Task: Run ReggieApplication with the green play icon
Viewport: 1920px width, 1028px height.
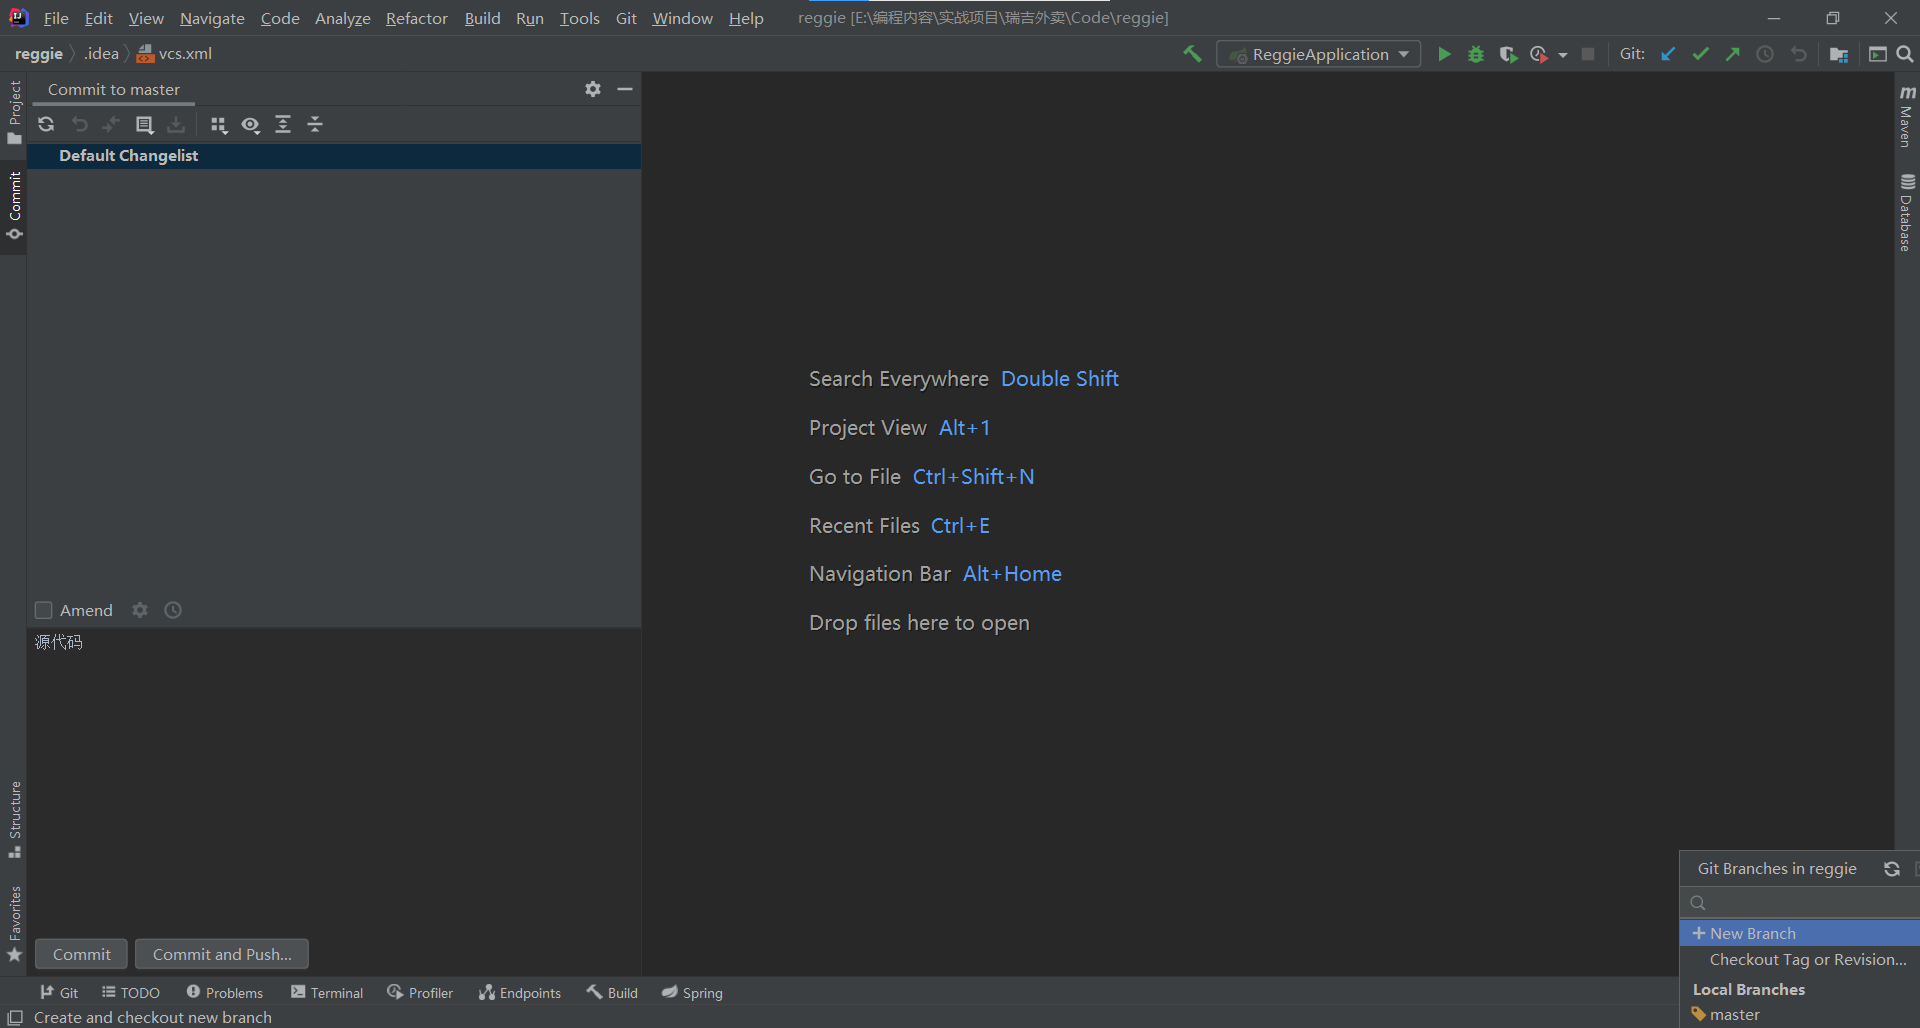Action: coord(1444,54)
